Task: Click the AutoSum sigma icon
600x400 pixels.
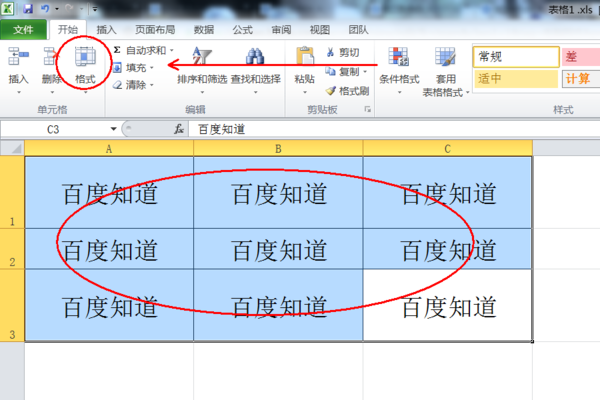Action: click(x=117, y=50)
